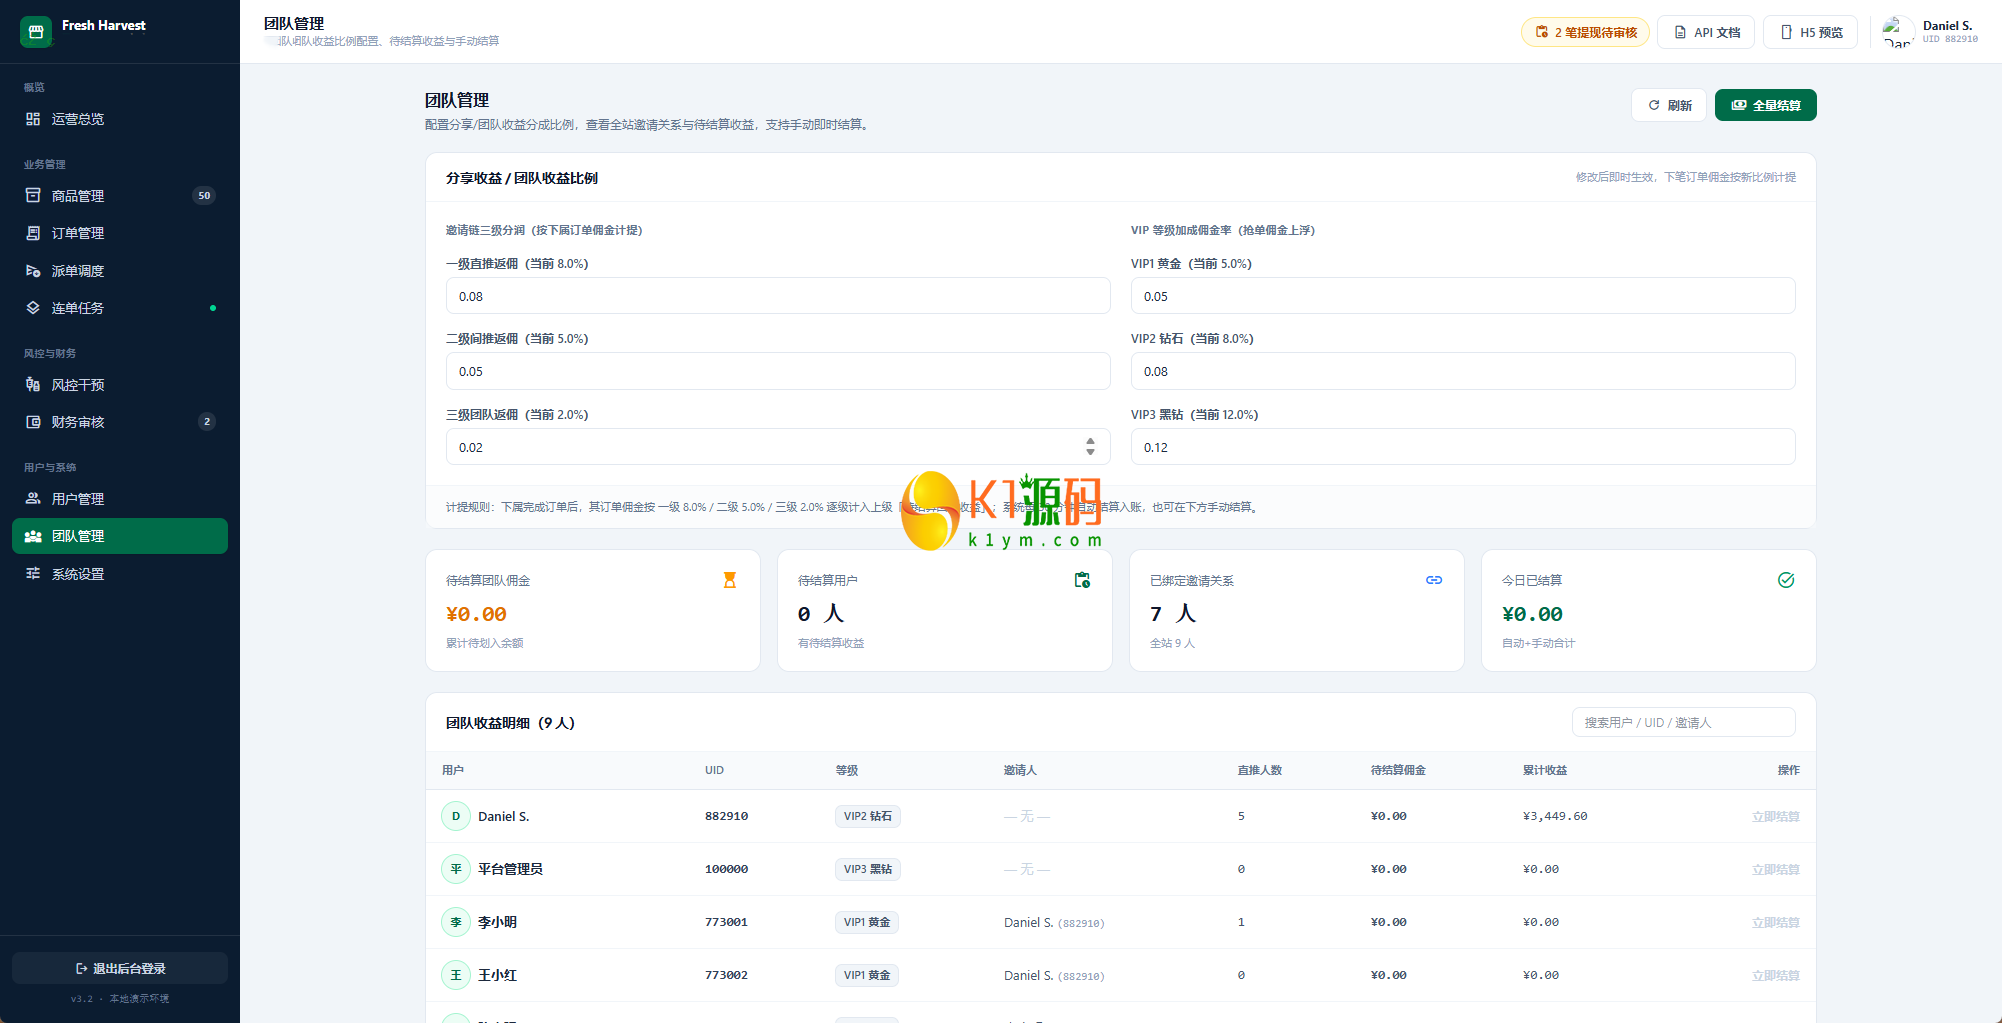Focus the VIP2 钻石 rate input

click(x=1463, y=371)
